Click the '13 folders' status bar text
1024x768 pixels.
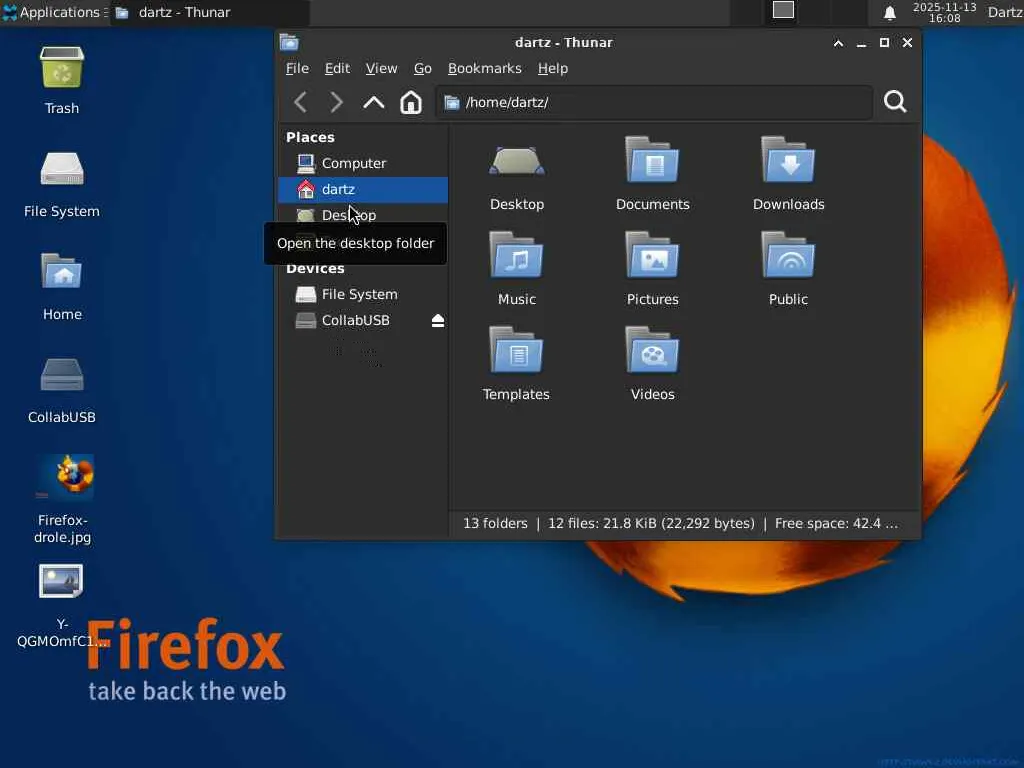495,524
